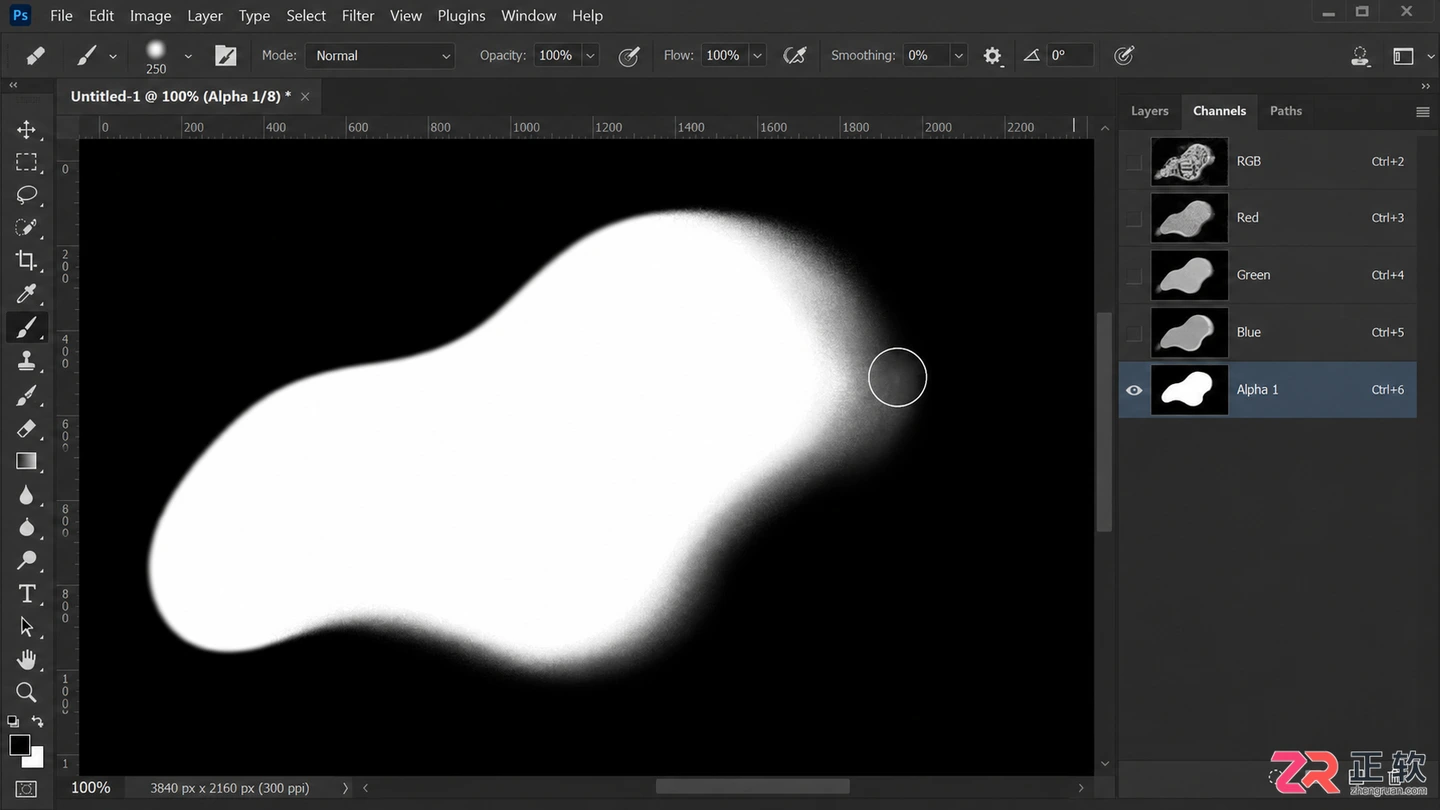Select the Quick Selection tool
Screen dimensions: 1440x810
click(x=27, y=227)
